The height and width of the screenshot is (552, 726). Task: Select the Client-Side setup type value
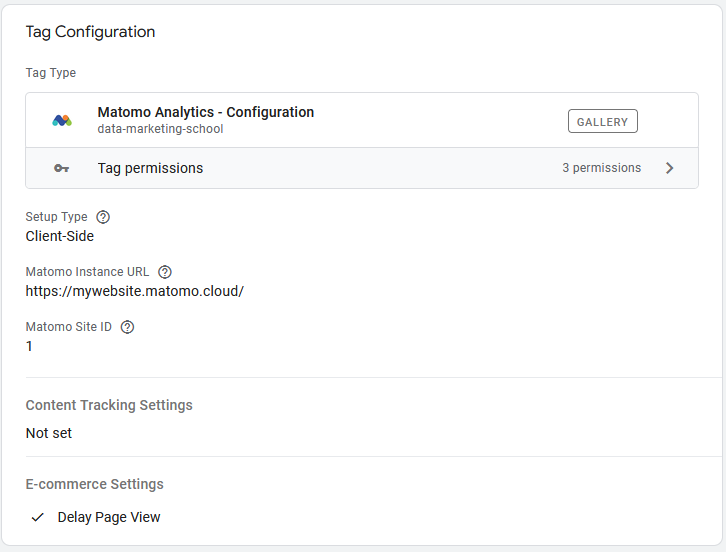click(x=60, y=236)
